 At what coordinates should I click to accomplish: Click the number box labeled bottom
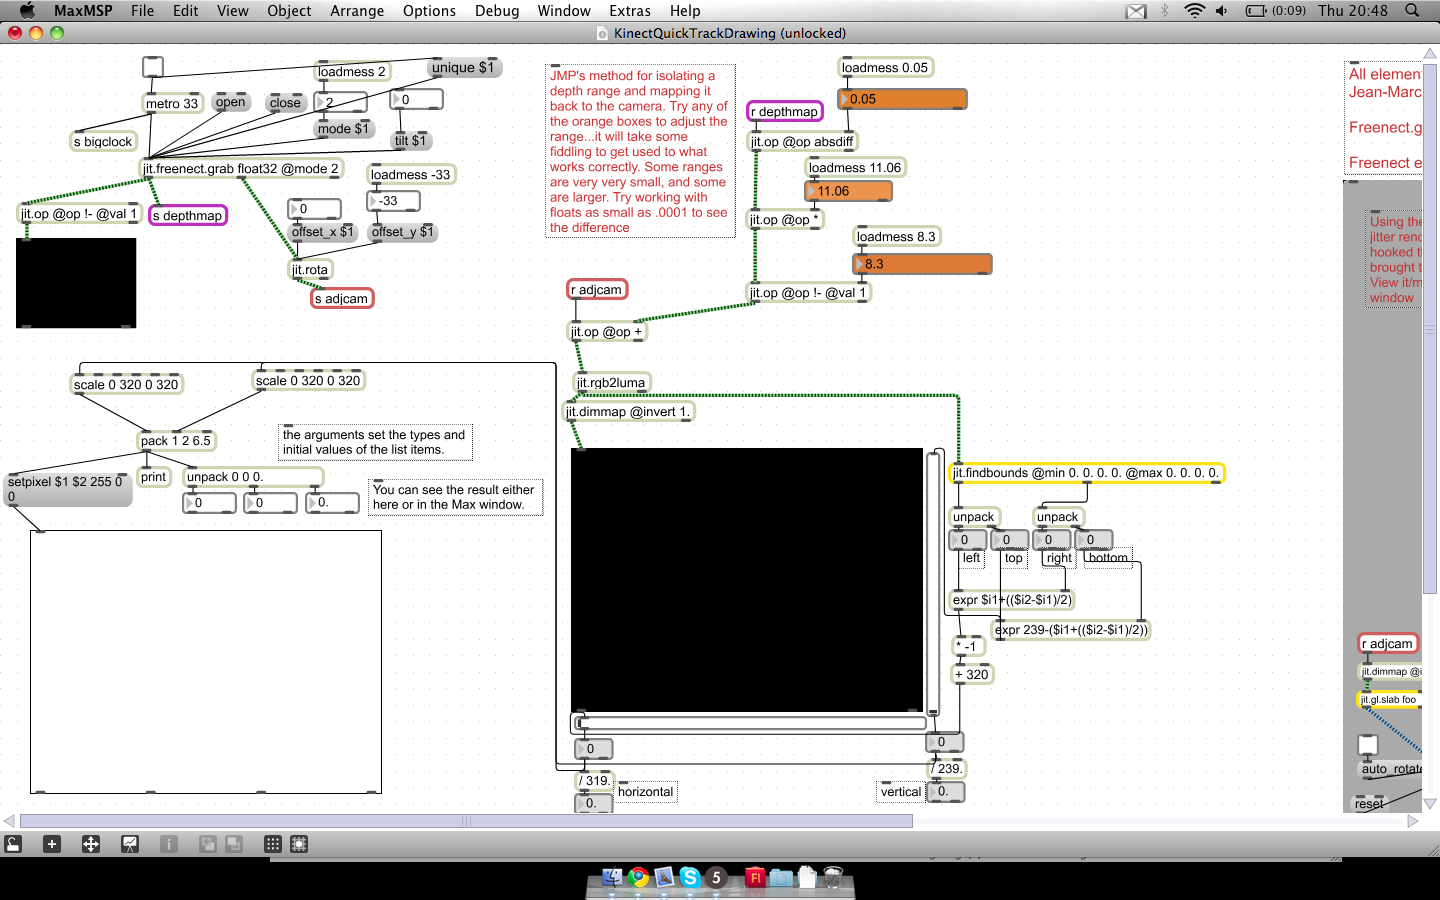pos(1094,540)
